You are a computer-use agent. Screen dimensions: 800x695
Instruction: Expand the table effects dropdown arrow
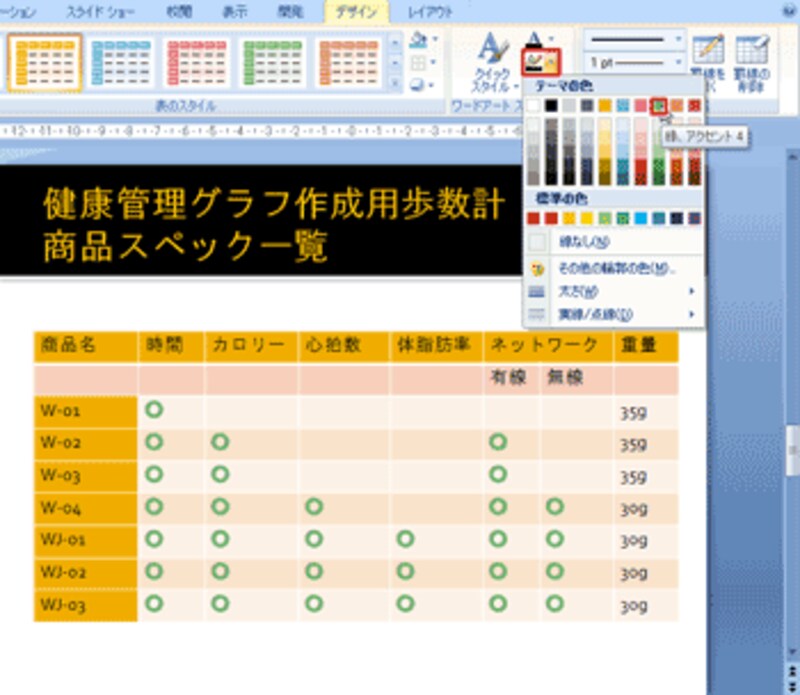point(432,85)
